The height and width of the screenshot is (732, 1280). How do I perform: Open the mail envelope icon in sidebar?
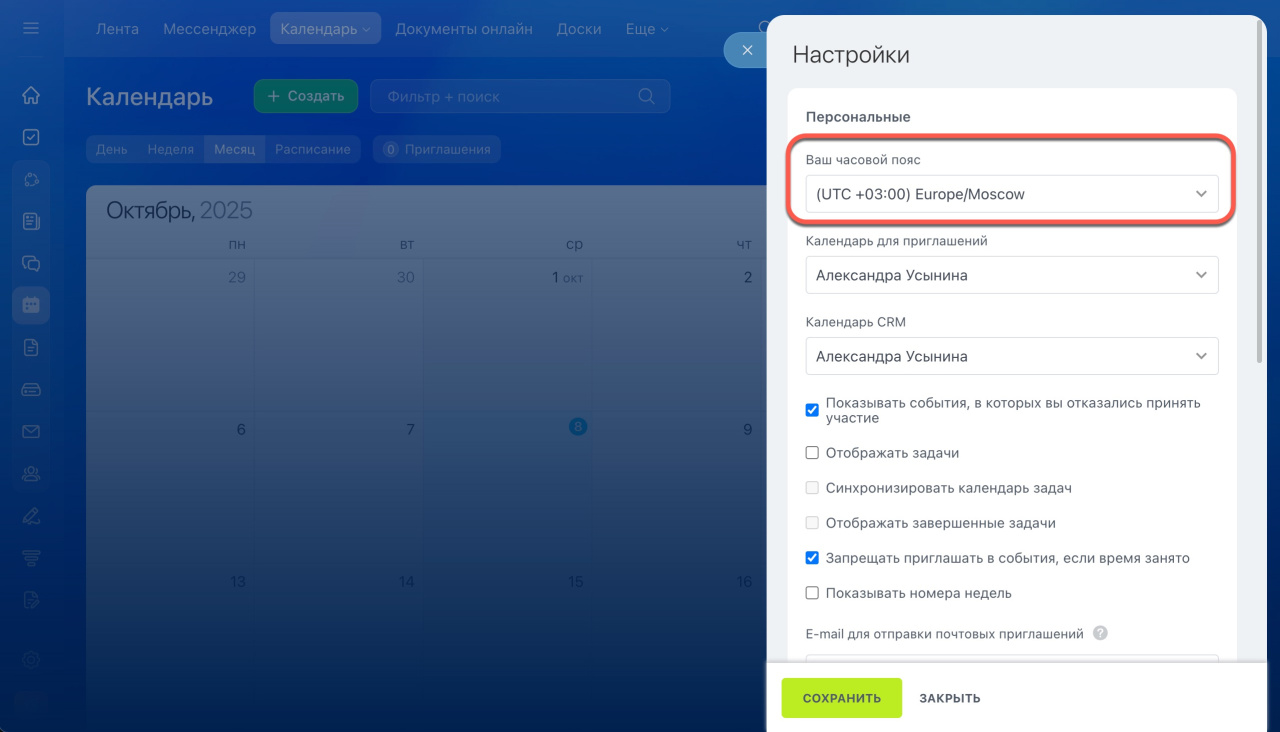click(x=31, y=432)
